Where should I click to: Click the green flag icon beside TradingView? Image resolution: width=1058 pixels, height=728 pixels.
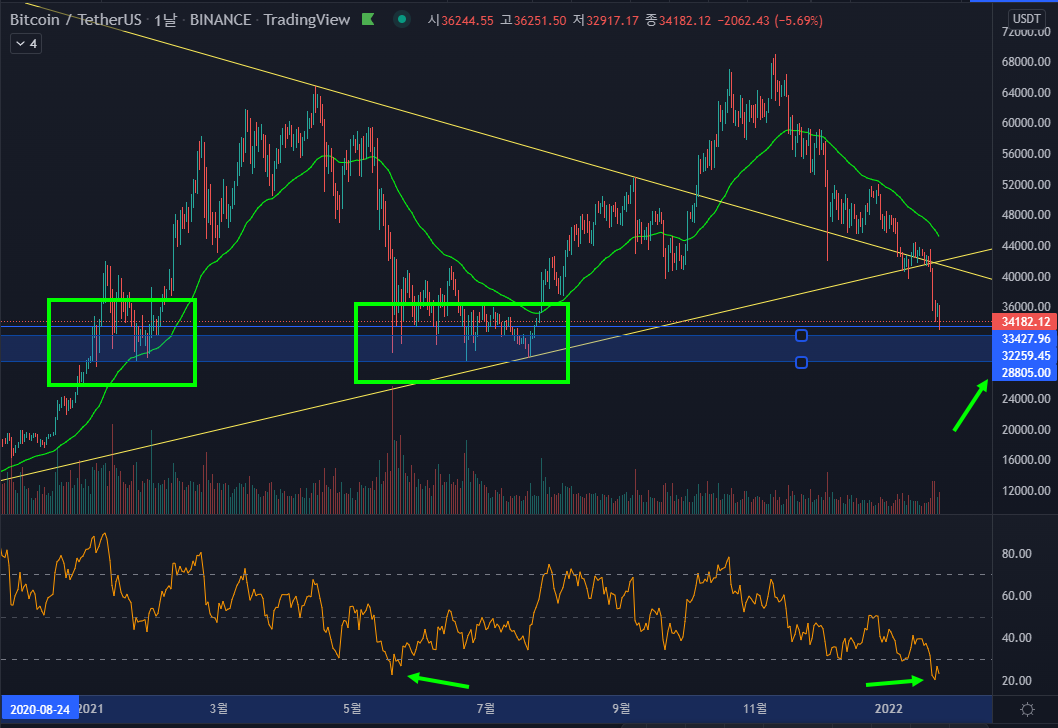coord(368,20)
